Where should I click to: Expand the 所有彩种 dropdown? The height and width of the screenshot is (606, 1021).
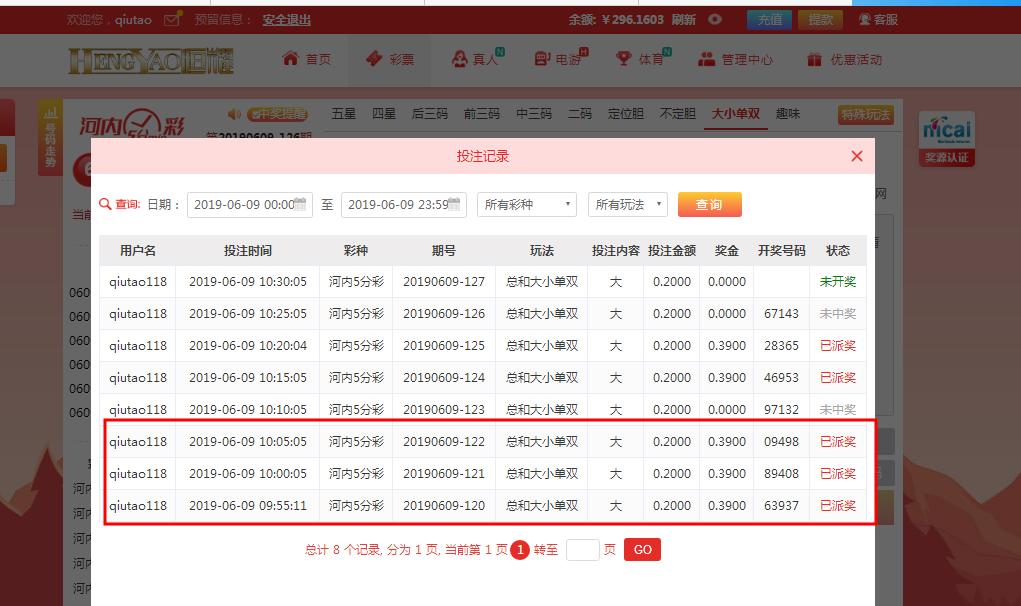tap(527, 204)
